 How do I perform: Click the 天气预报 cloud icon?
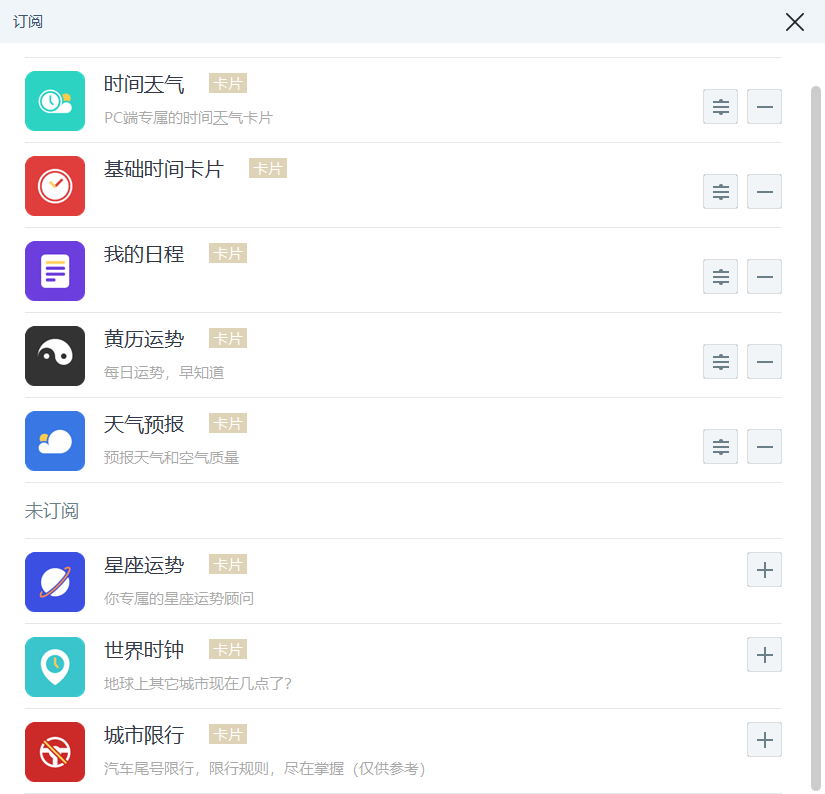click(x=55, y=441)
